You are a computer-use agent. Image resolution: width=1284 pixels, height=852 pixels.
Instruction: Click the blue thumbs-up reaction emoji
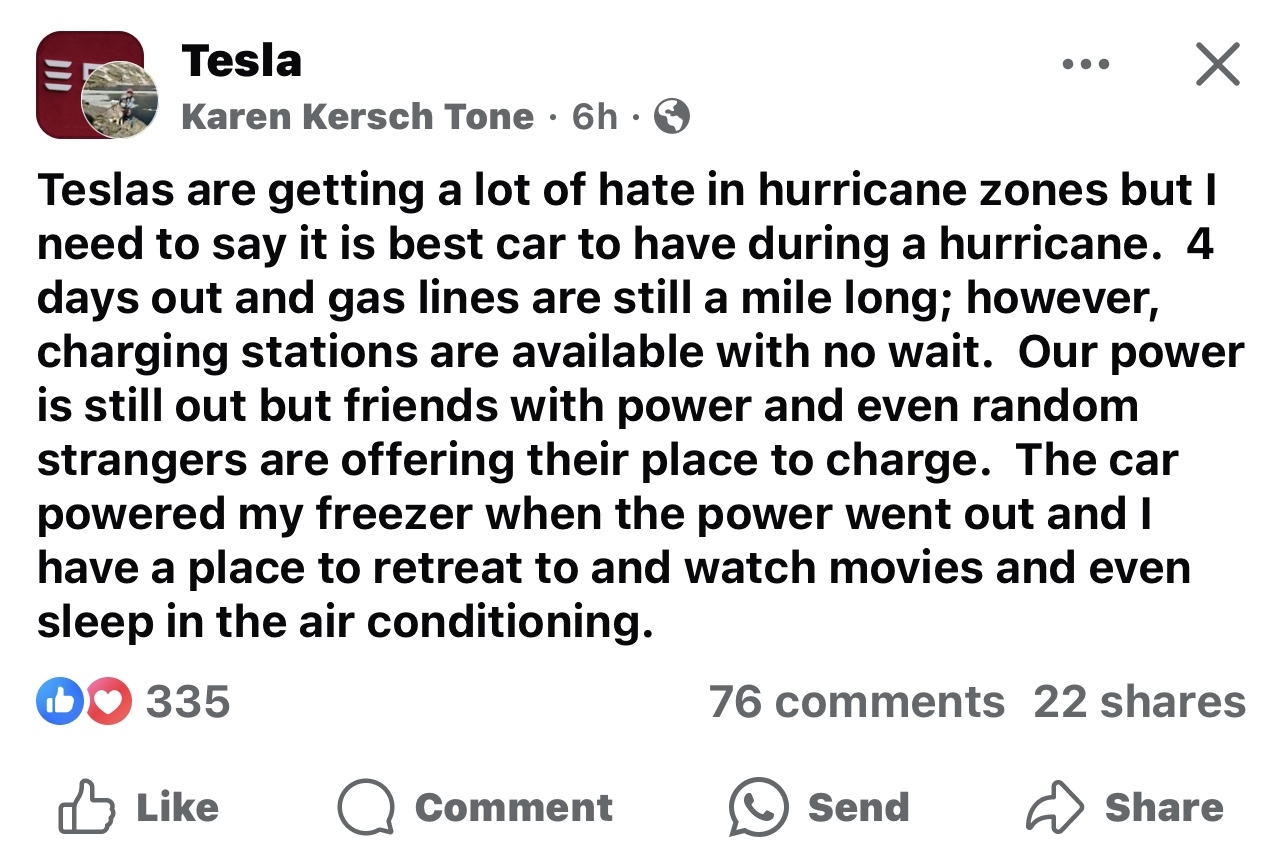click(55, 702)
